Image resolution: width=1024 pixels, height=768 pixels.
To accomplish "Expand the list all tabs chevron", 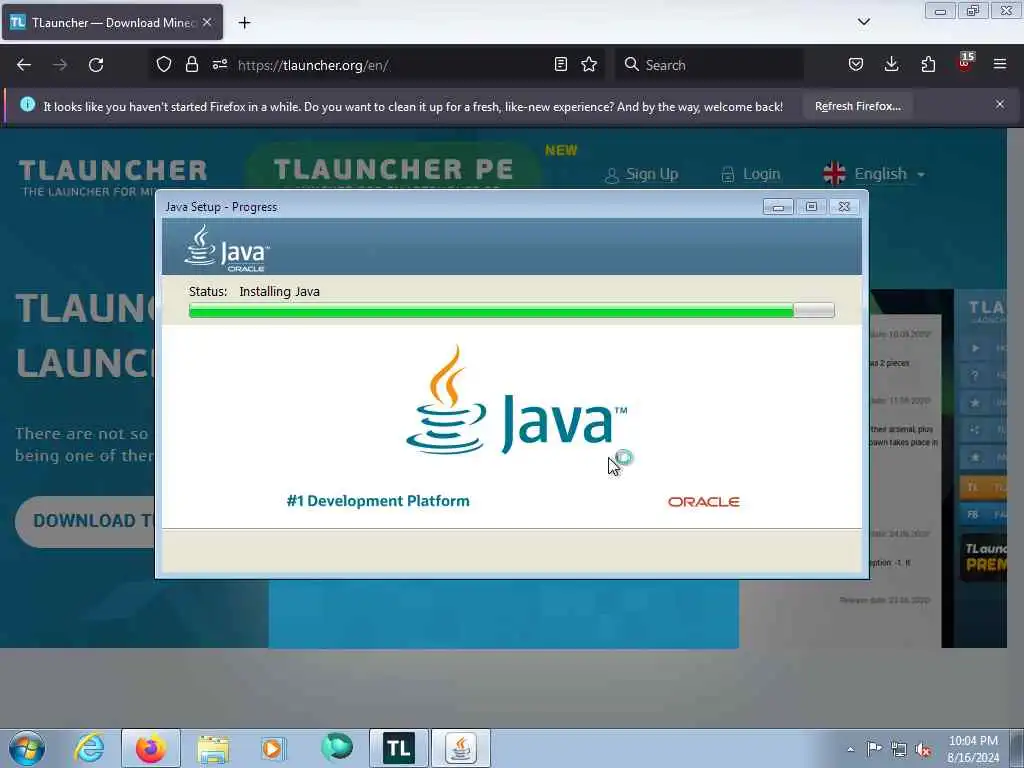I will (863, 22).
